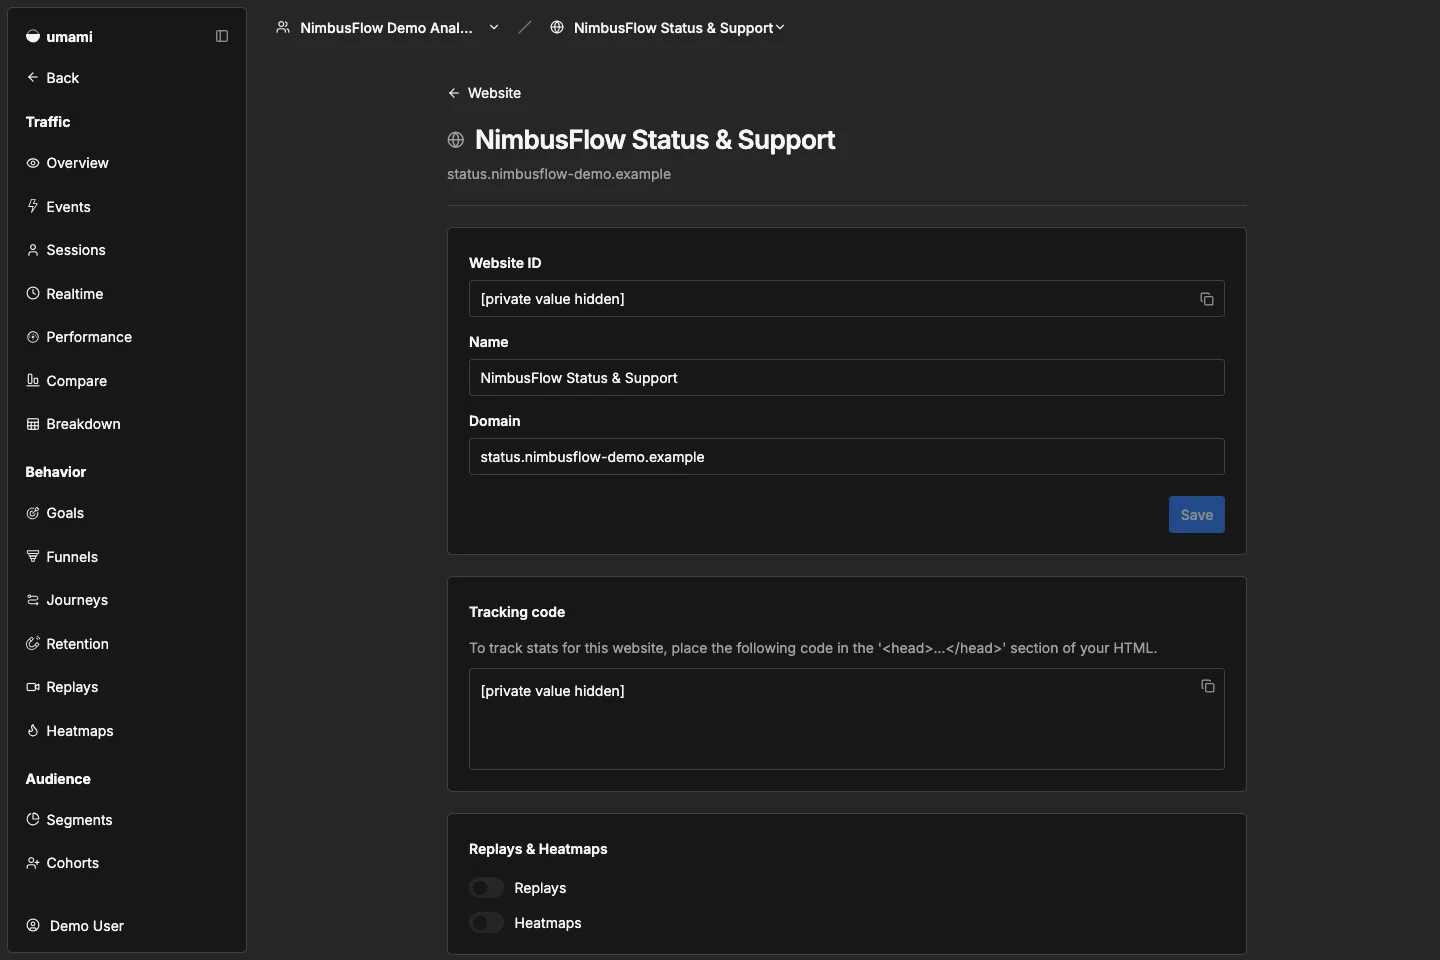Image resolution: width=1440 pixels, height=960 pixels.
Task: Open Events lightning icon
Action: (x=33, y=206)
